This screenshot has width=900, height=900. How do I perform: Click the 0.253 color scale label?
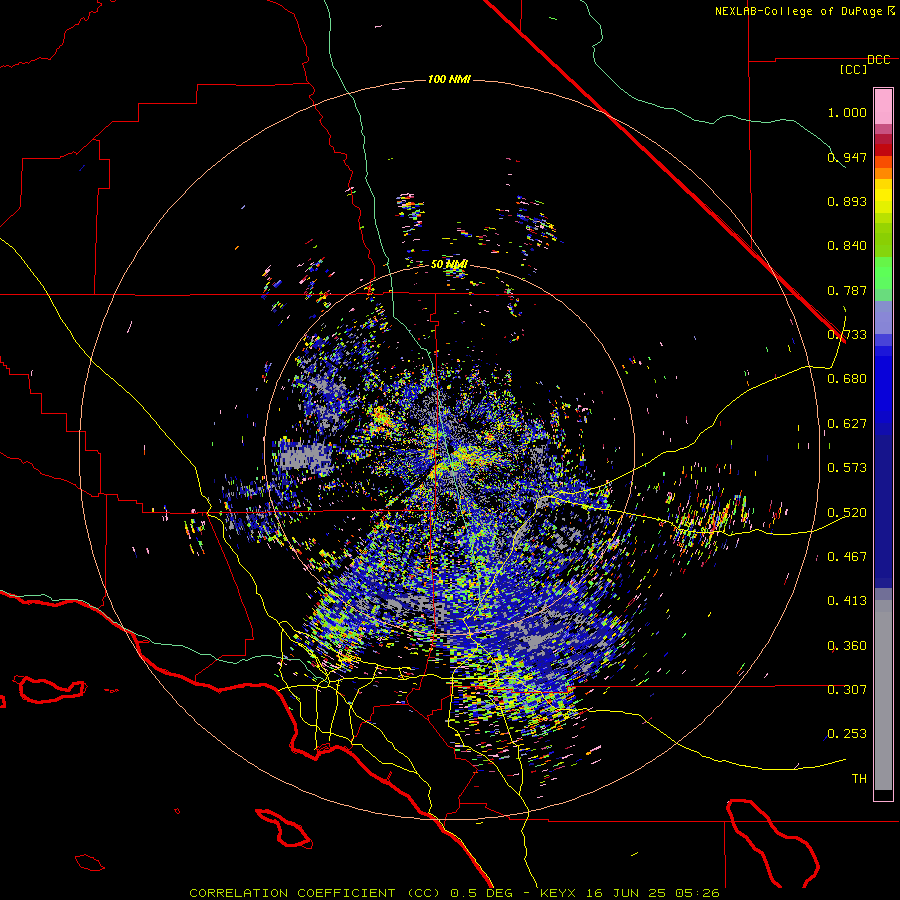[847, 734]
